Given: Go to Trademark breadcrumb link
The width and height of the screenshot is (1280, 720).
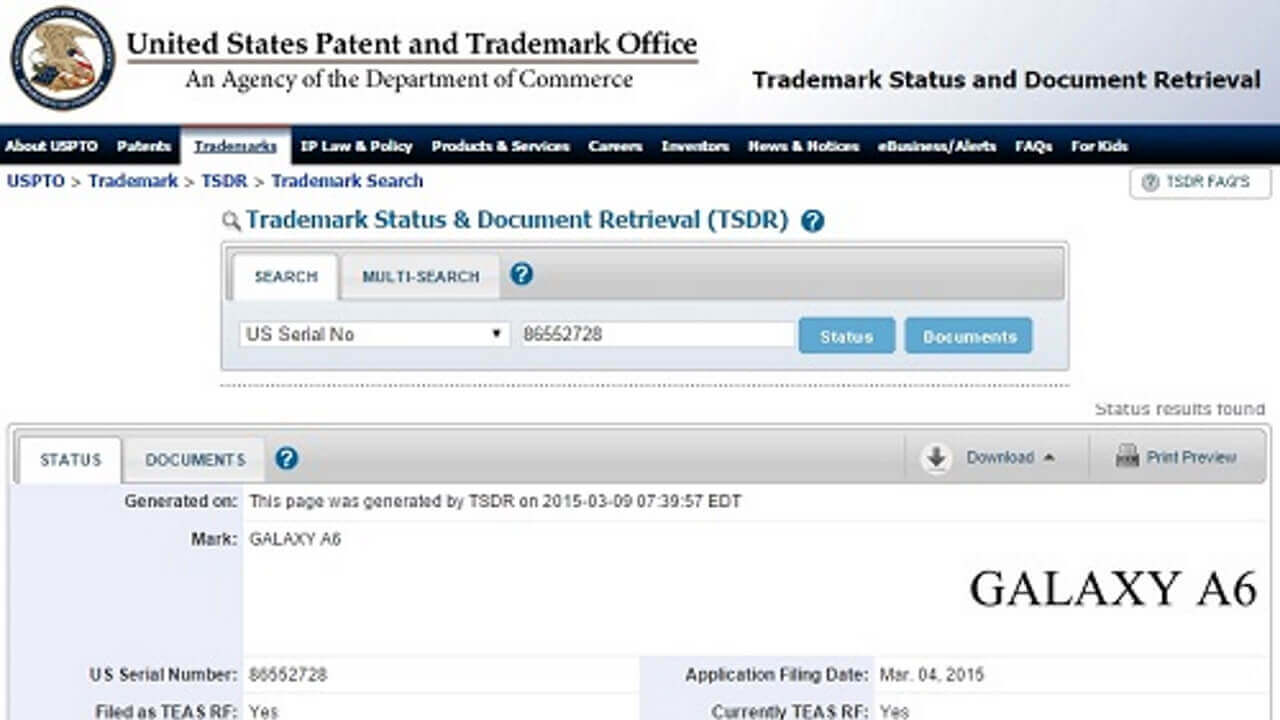Looking at the screenshot, I should pyautogui.click(x=133, y=181).
